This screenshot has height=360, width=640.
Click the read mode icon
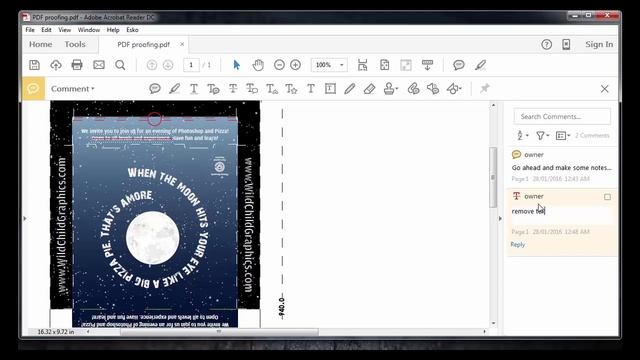click(427, 65)
